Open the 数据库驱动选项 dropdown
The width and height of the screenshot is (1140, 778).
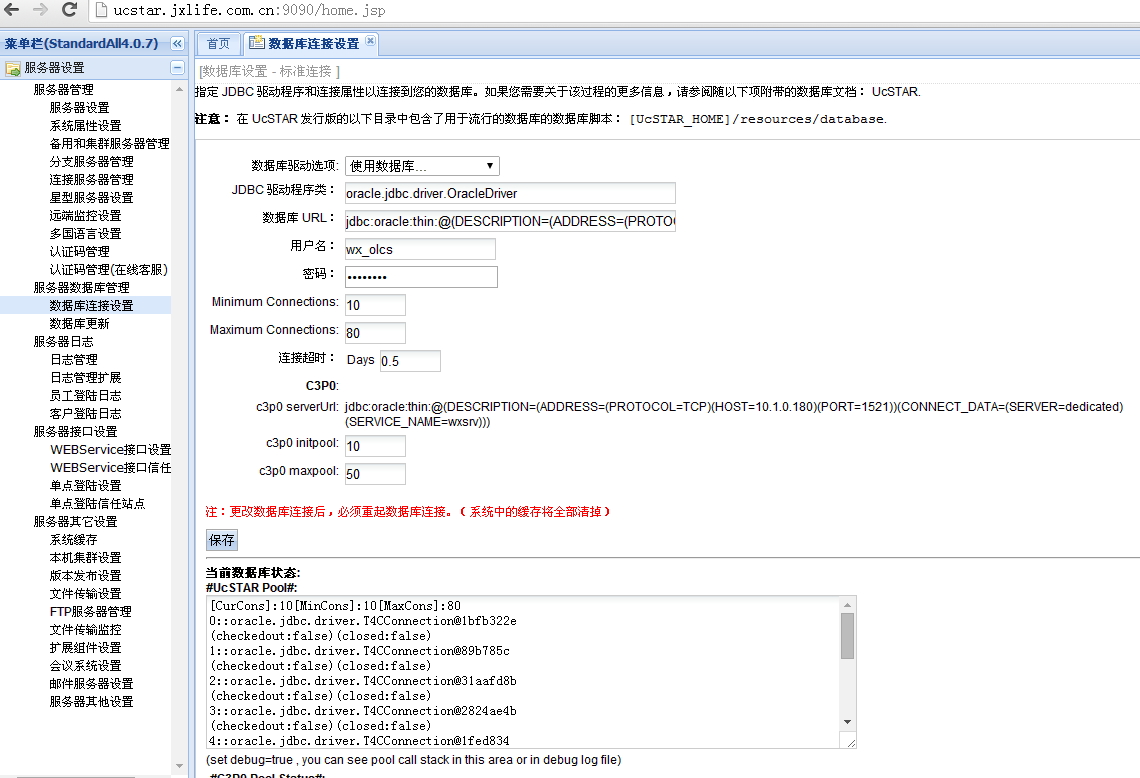click(x=422, y=166)
